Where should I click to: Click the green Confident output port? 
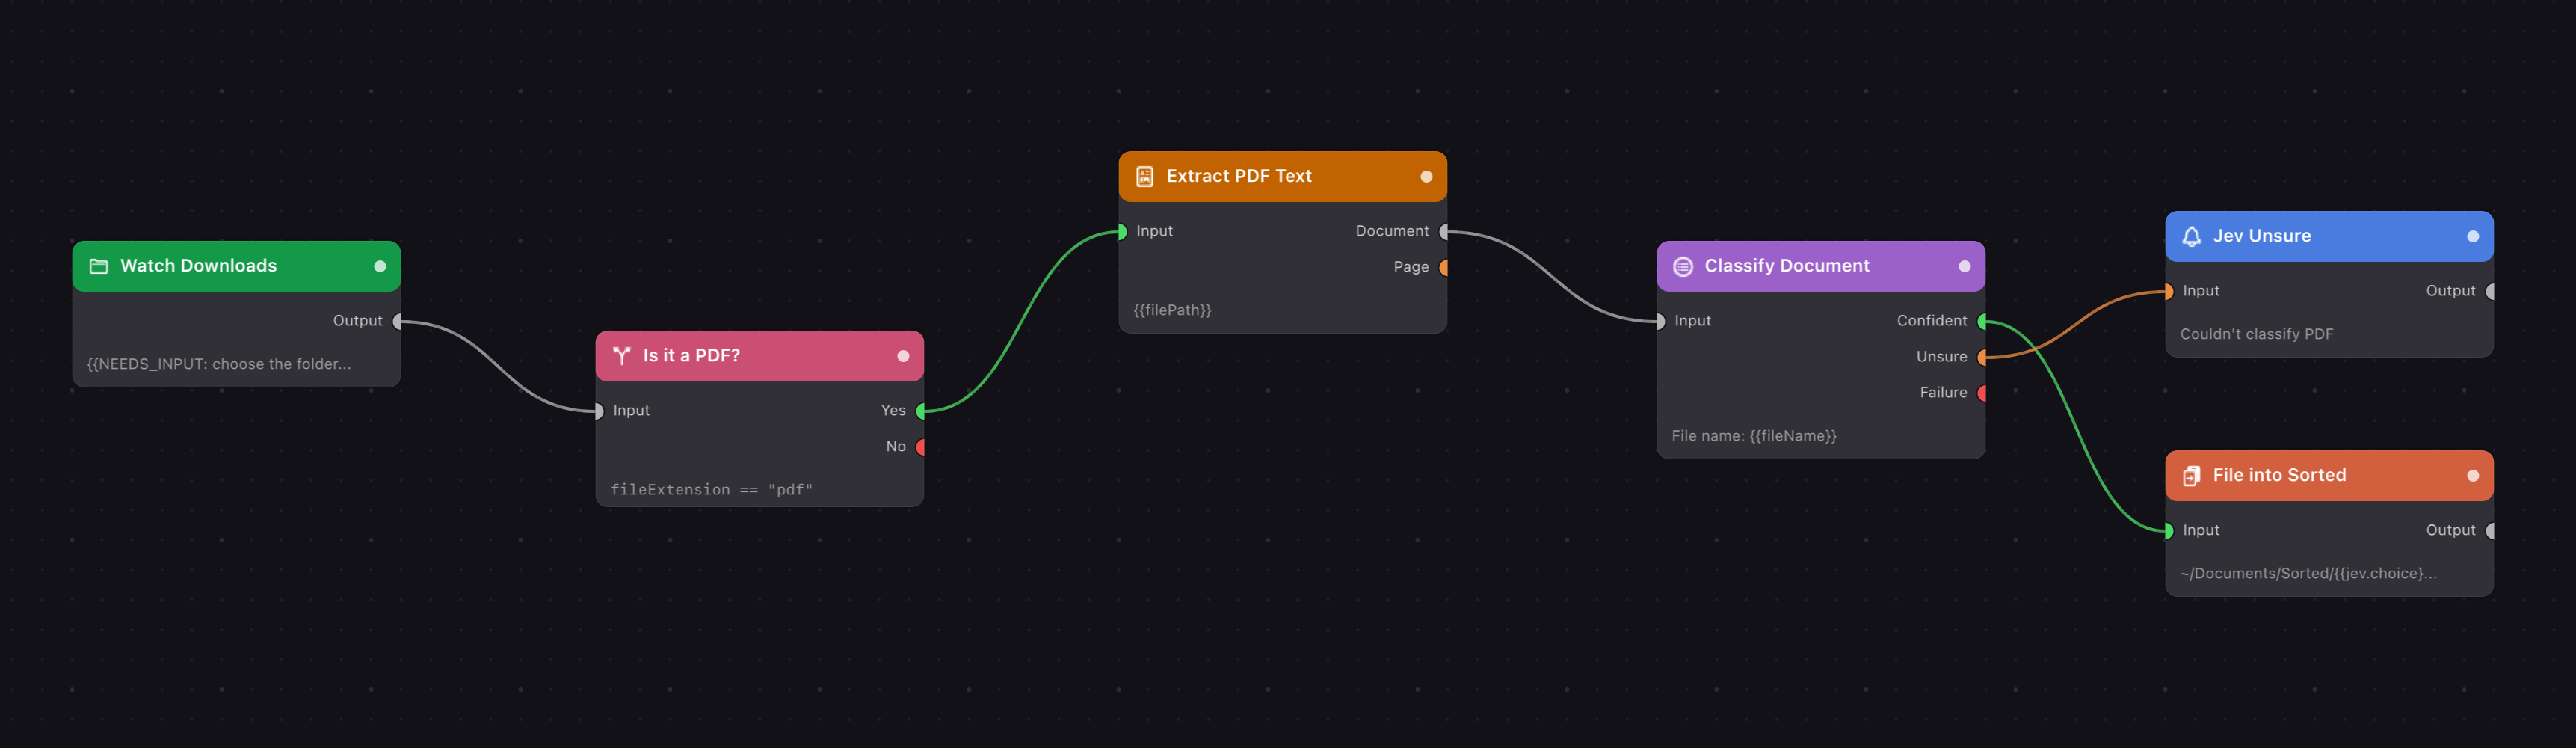point(1983,321)
